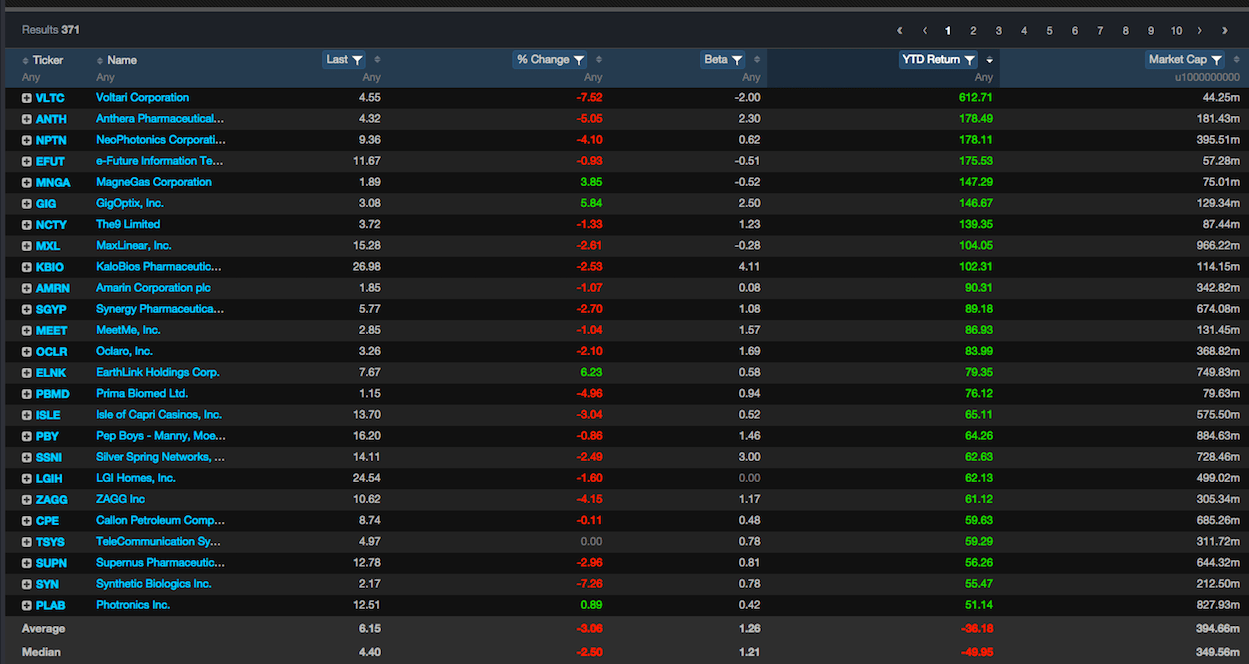Image resolution: width=1249 pixels, height=664 pixels.
Task: Click the sort arrows beside Name header
Action: coord(100,60)
